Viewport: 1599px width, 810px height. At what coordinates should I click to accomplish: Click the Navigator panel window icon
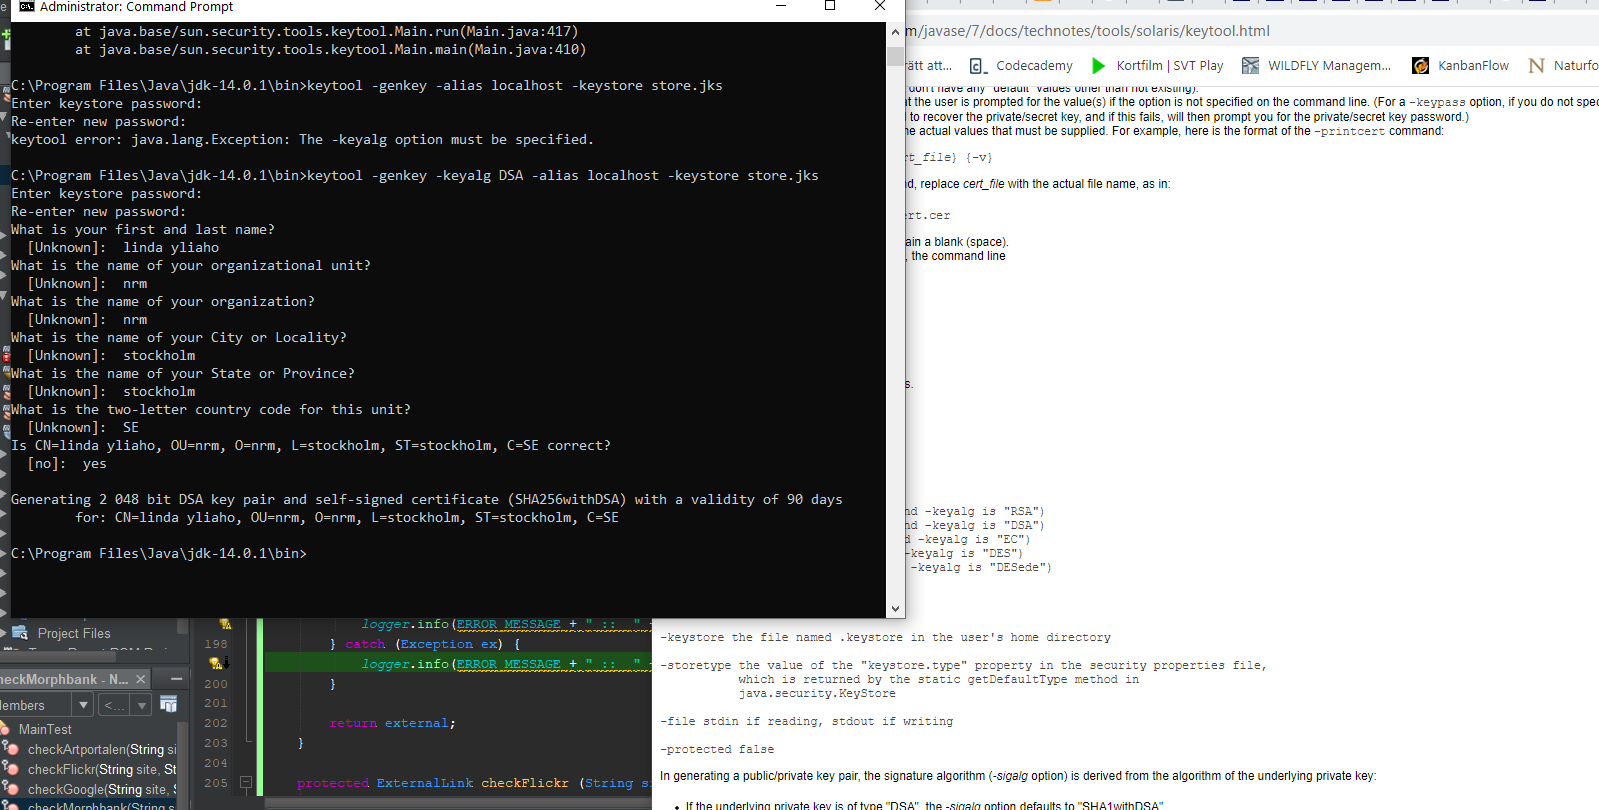169,705
